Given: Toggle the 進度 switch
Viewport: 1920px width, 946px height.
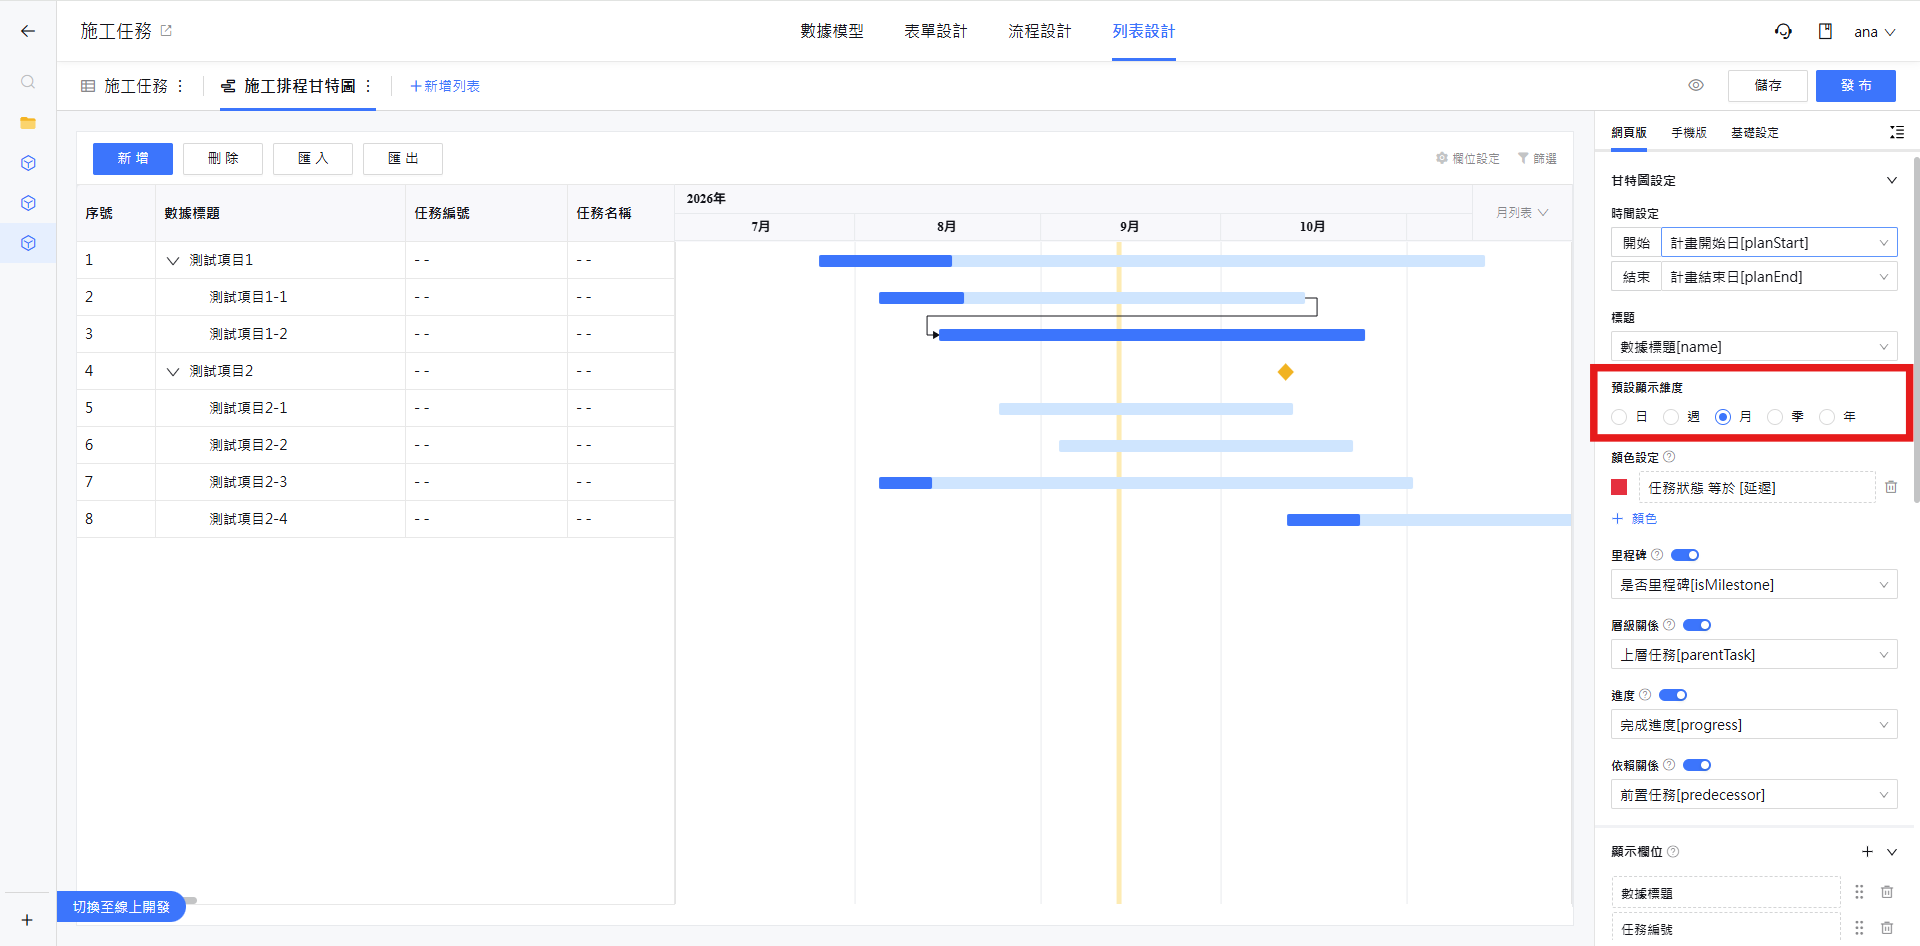Looking at the screenshot, I should (x=1673, y=695).
